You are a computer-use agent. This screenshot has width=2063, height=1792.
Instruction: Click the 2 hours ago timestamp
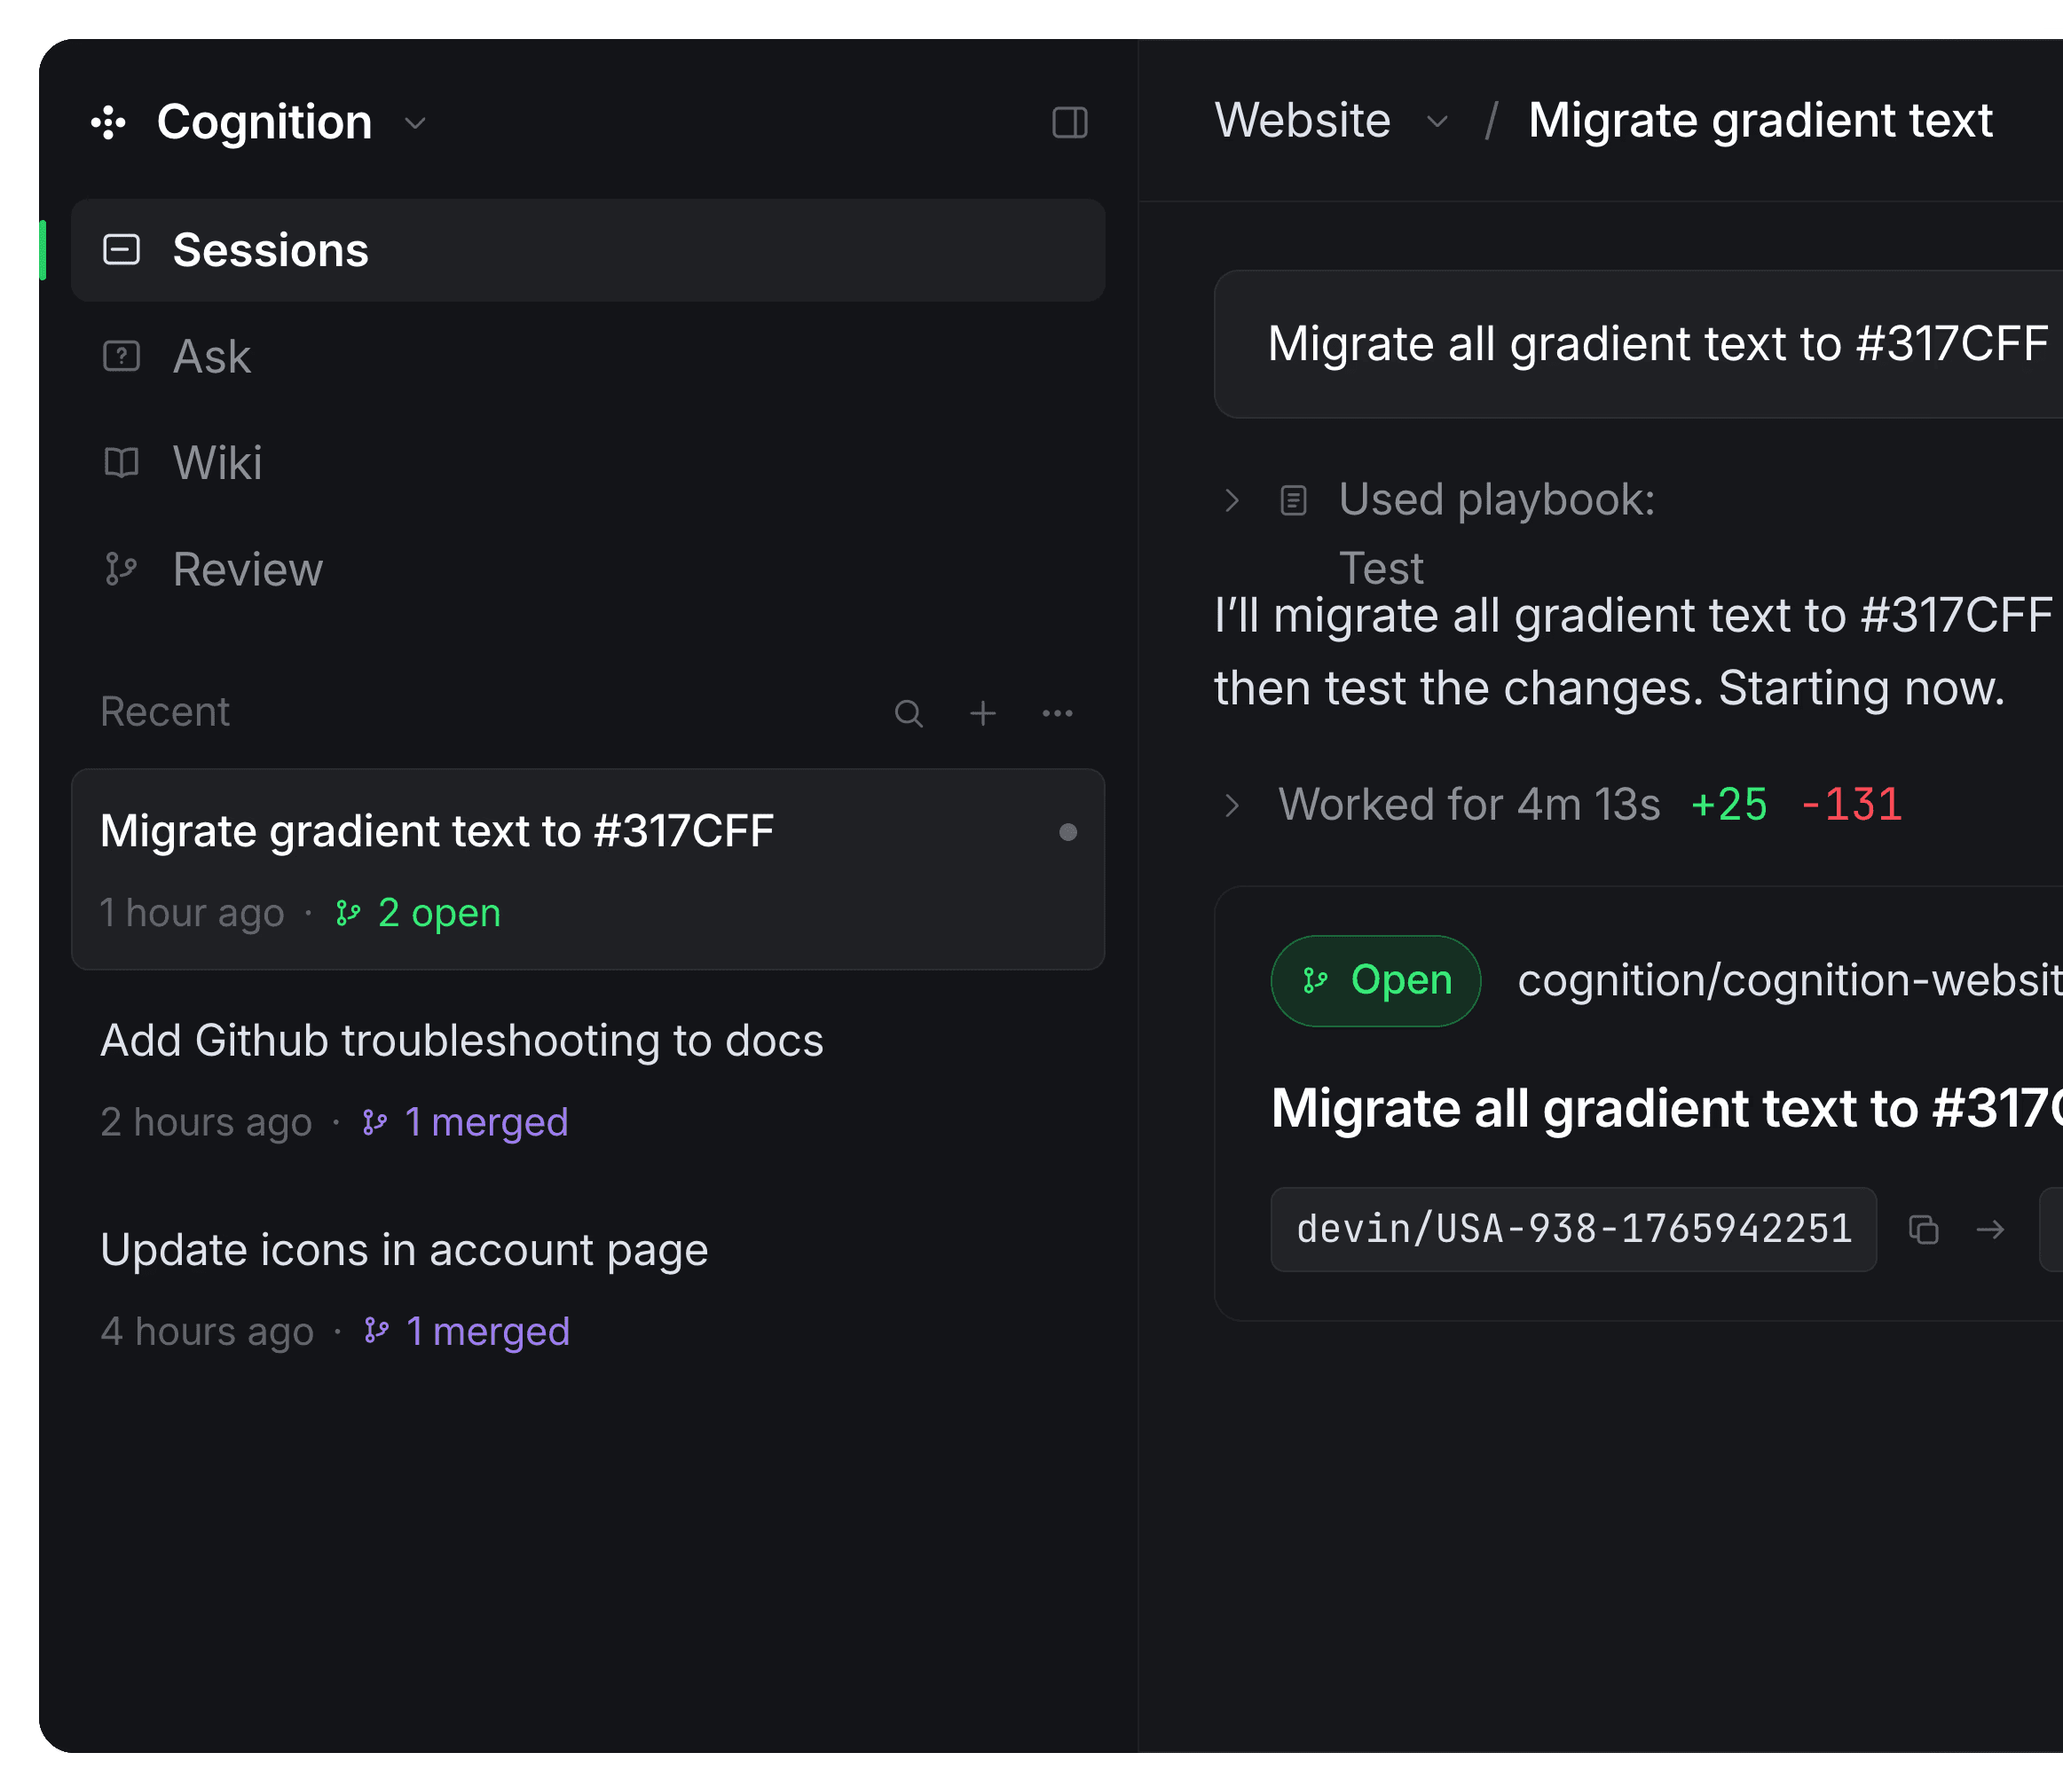point(206,1122)
